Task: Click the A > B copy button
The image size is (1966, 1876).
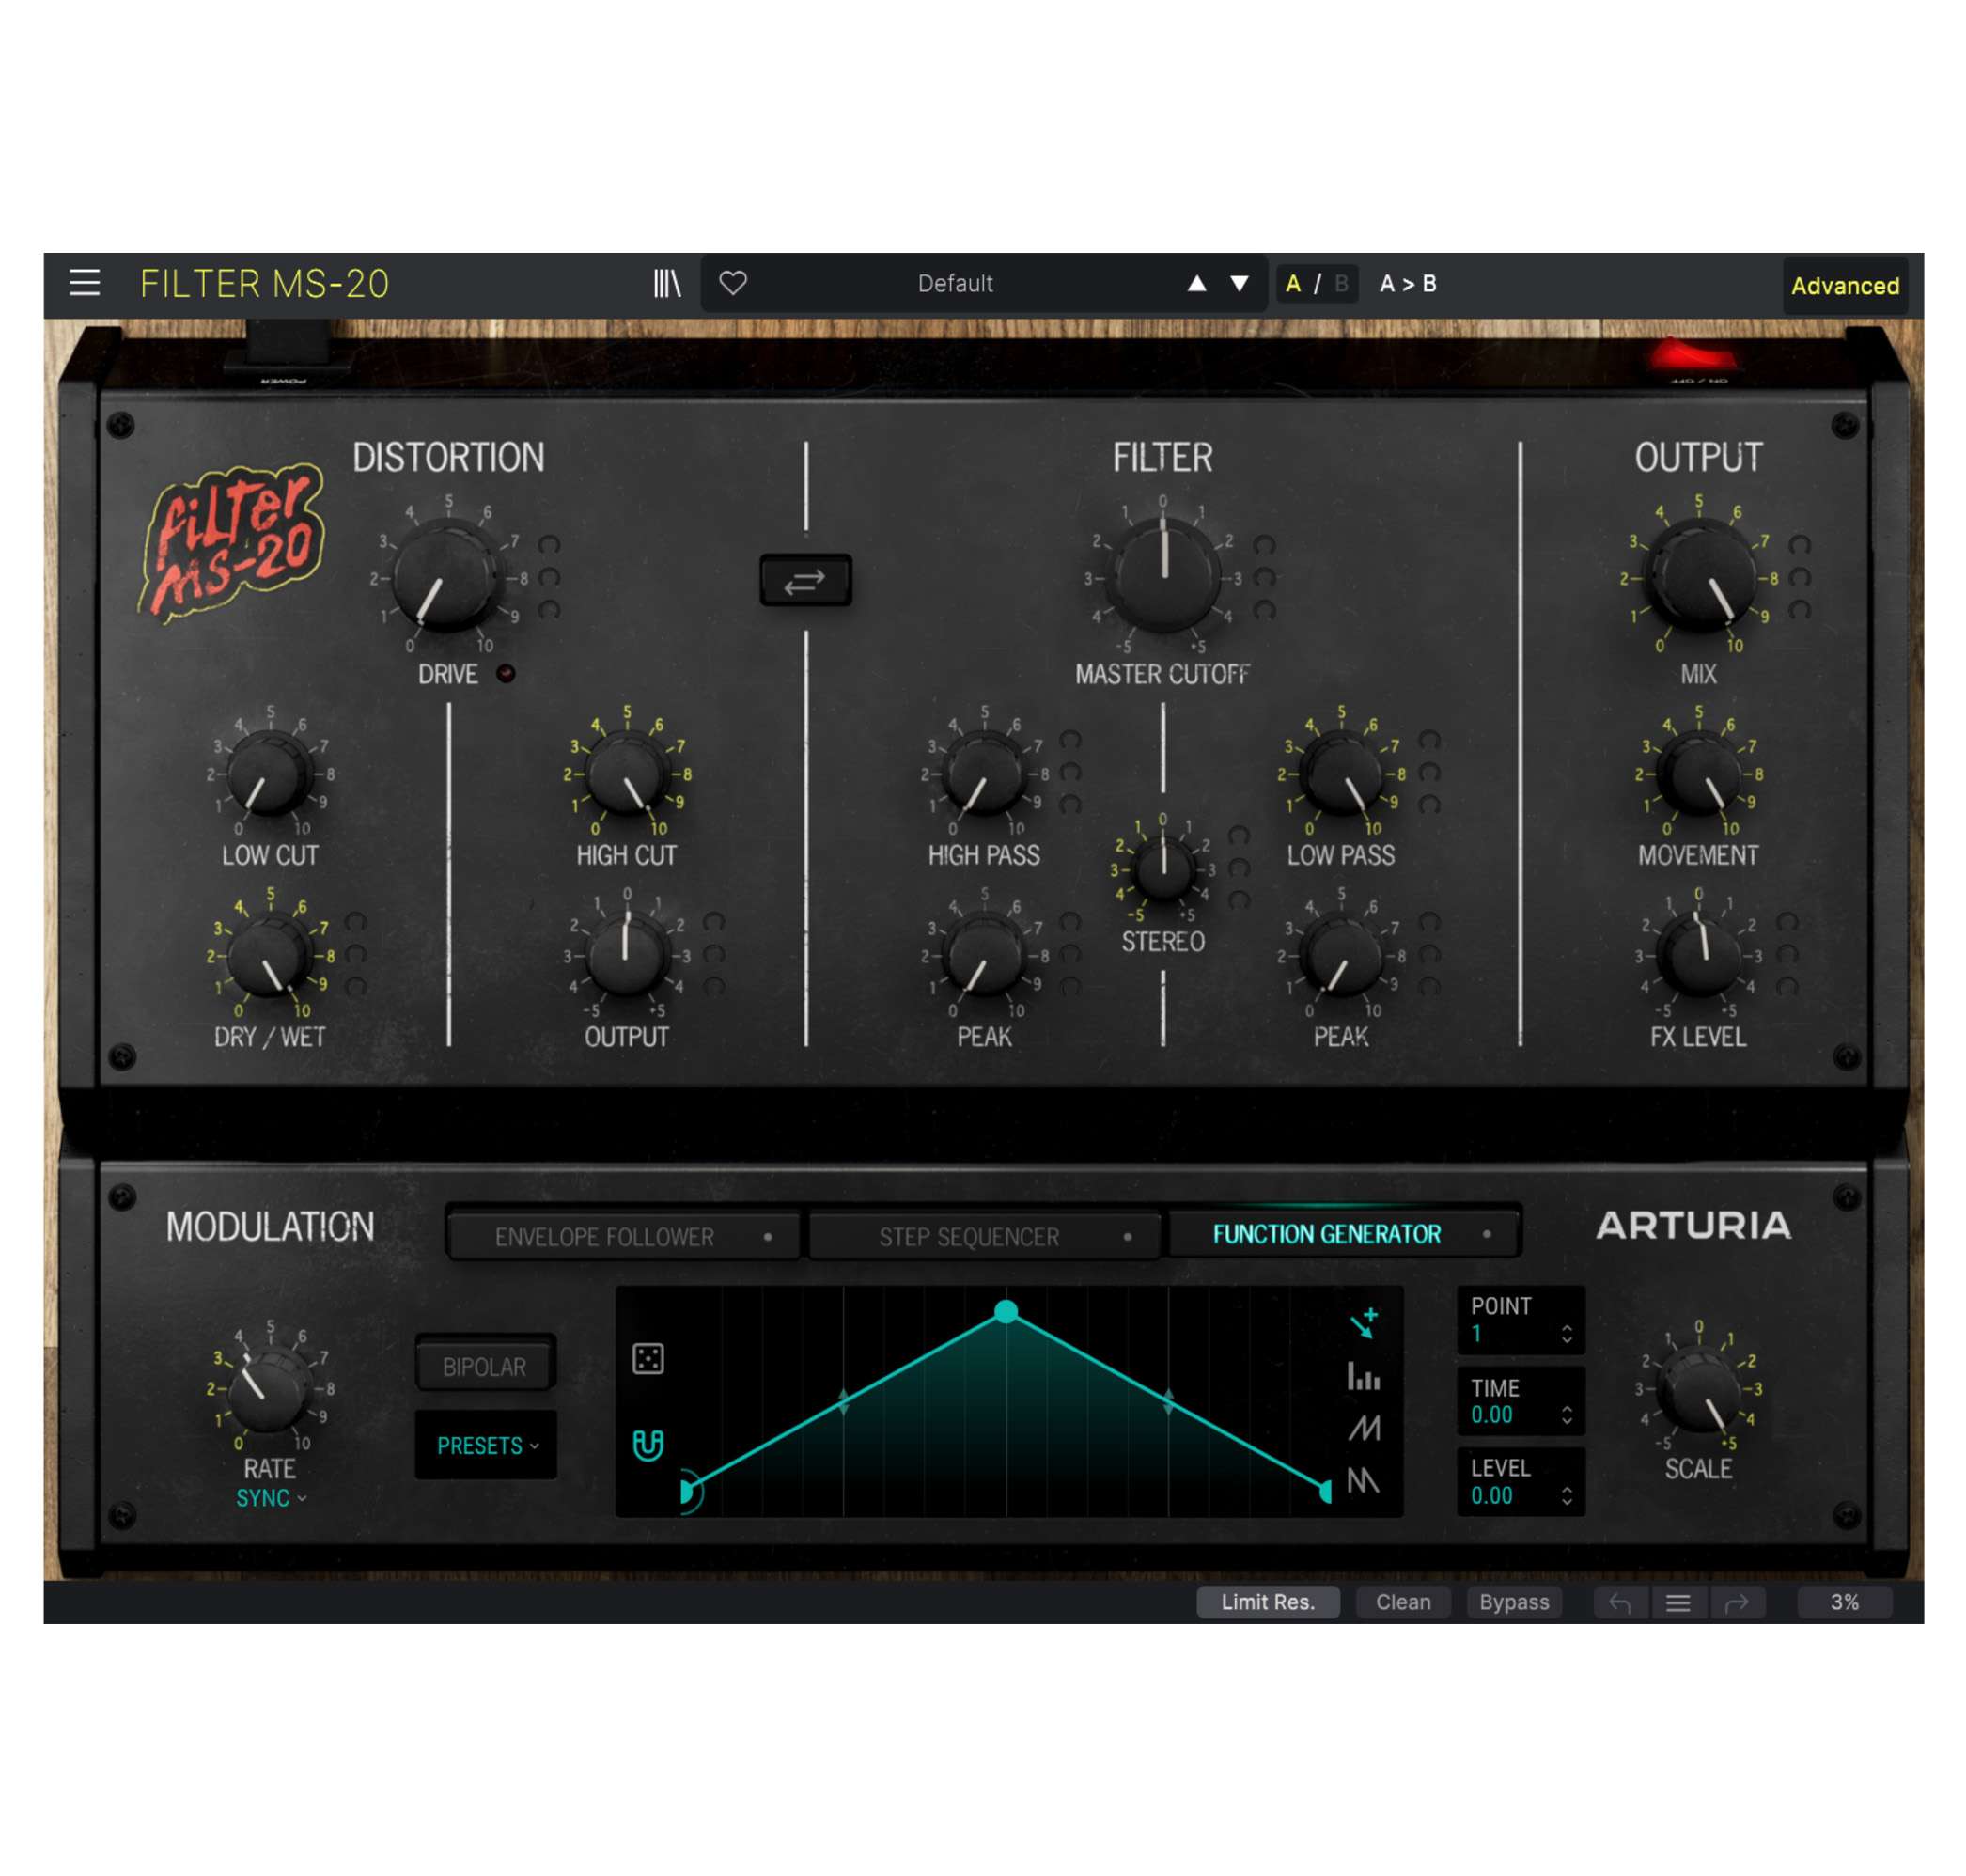Action: coord(1407,283)
